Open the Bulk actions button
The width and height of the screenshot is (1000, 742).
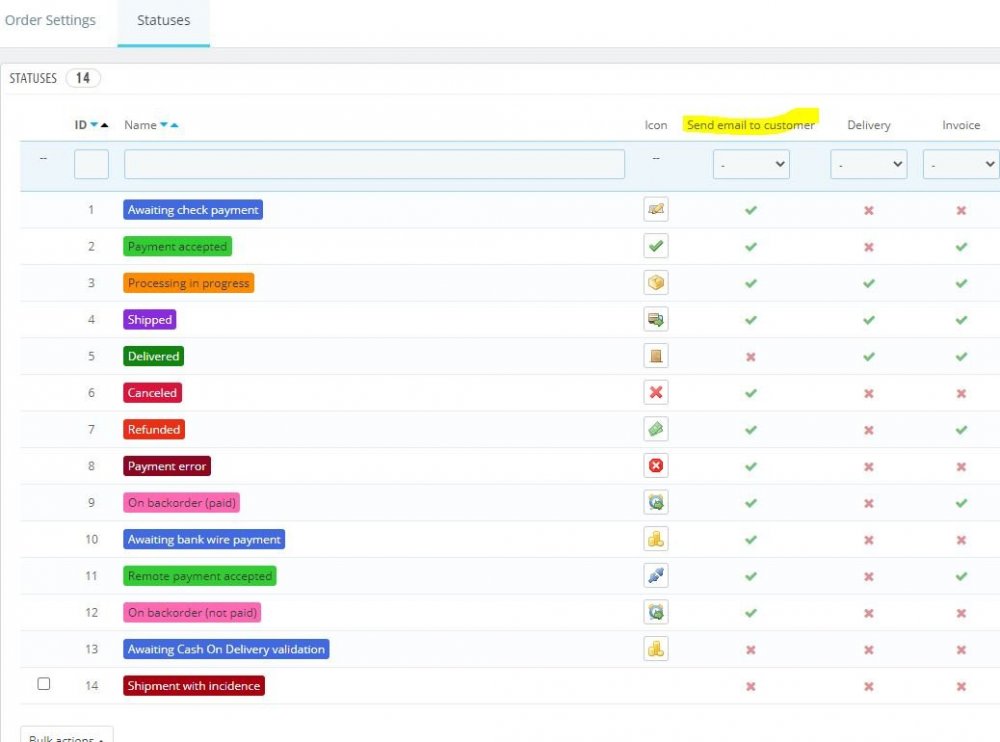[x=67, y=736]
